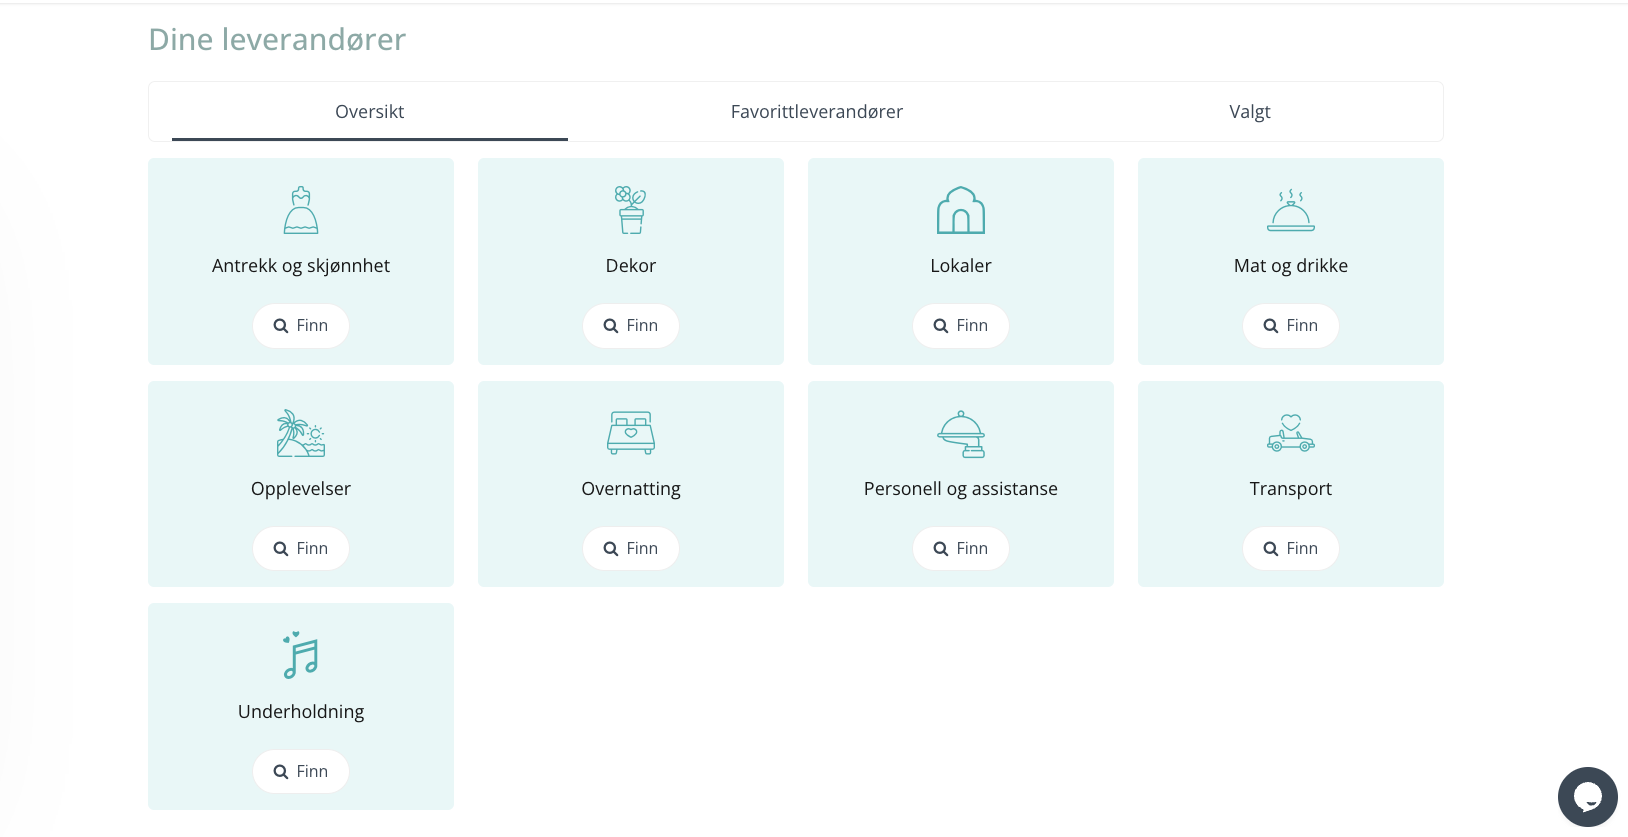Click the wedding car Transport icon

1291,433
